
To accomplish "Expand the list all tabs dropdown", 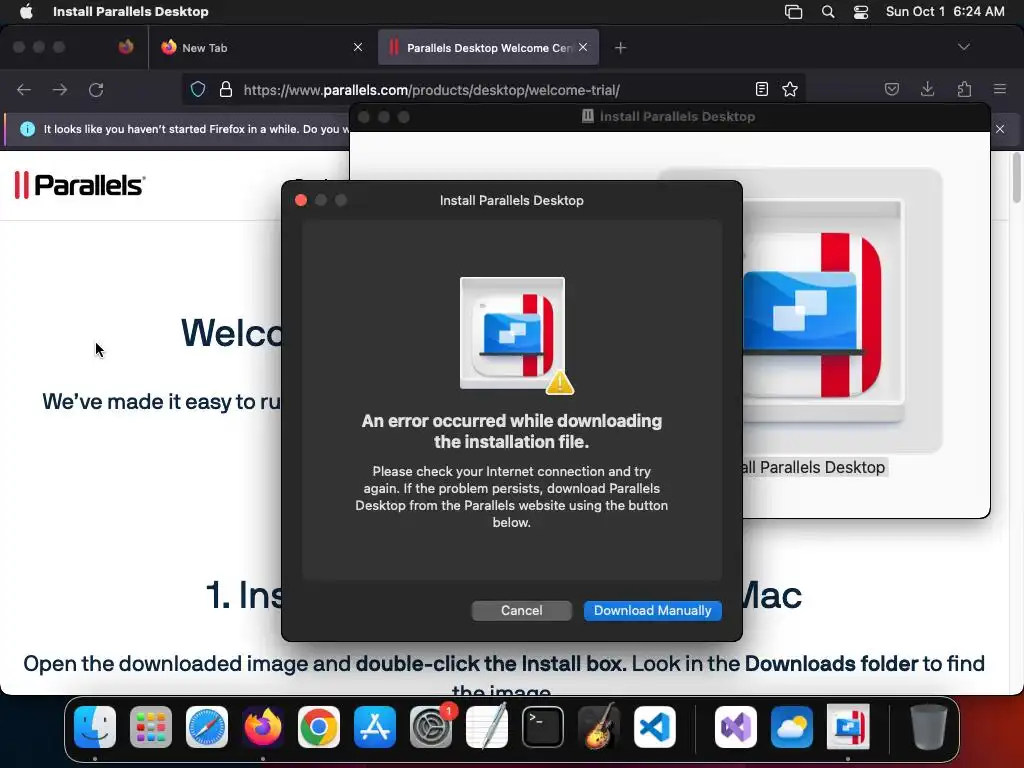I will [x=963, y=47].
